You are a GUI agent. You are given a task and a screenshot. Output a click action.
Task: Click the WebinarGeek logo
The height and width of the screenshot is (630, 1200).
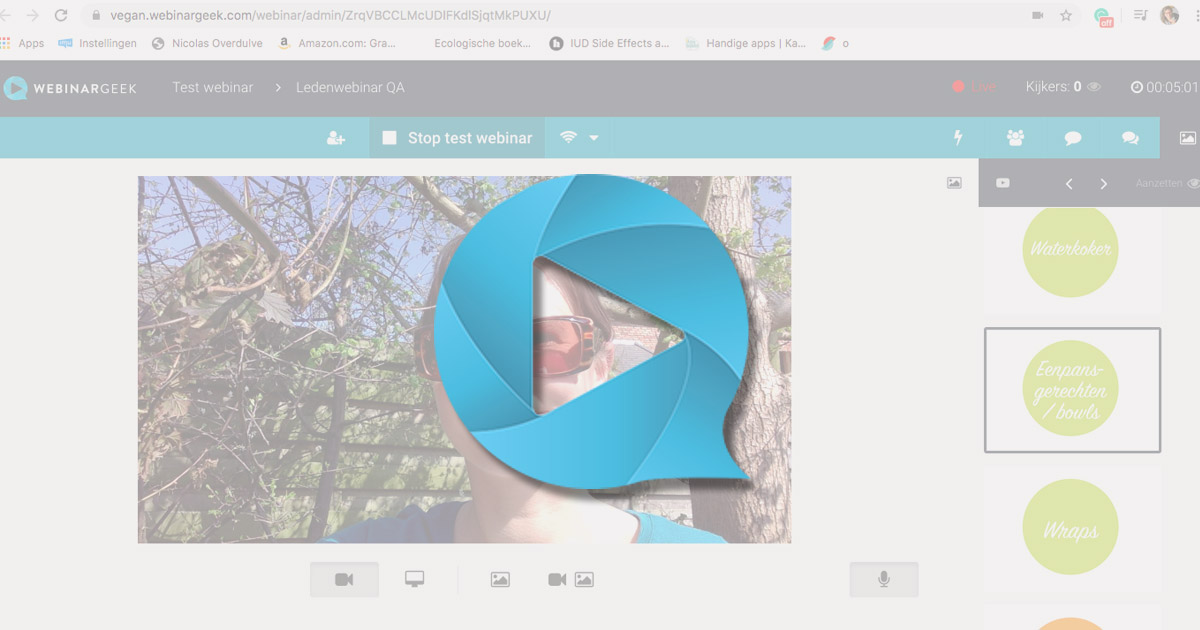click(70, 87)
